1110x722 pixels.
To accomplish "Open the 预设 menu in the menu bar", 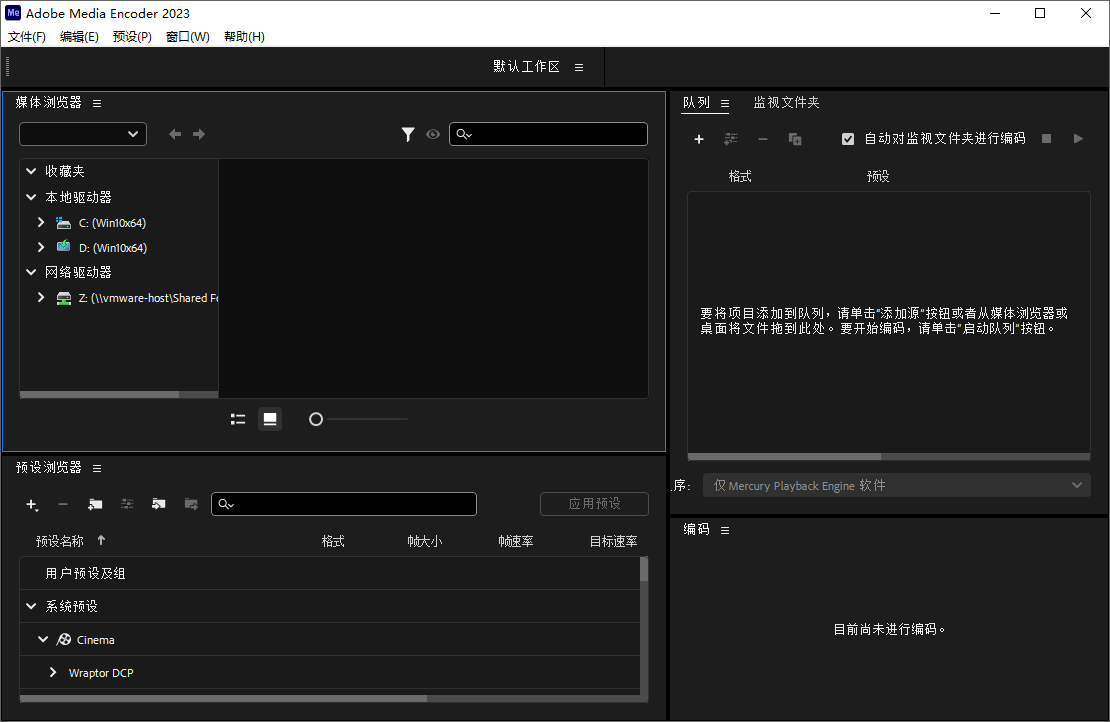I will 131,36.
